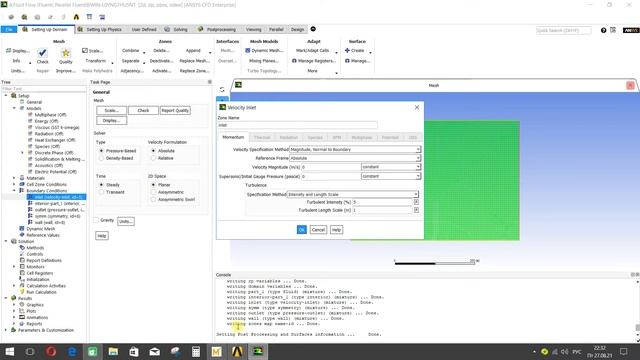Open the Postprocessing ribbon tab
Viewport: 640px width, 360px height.
[217, 29]
